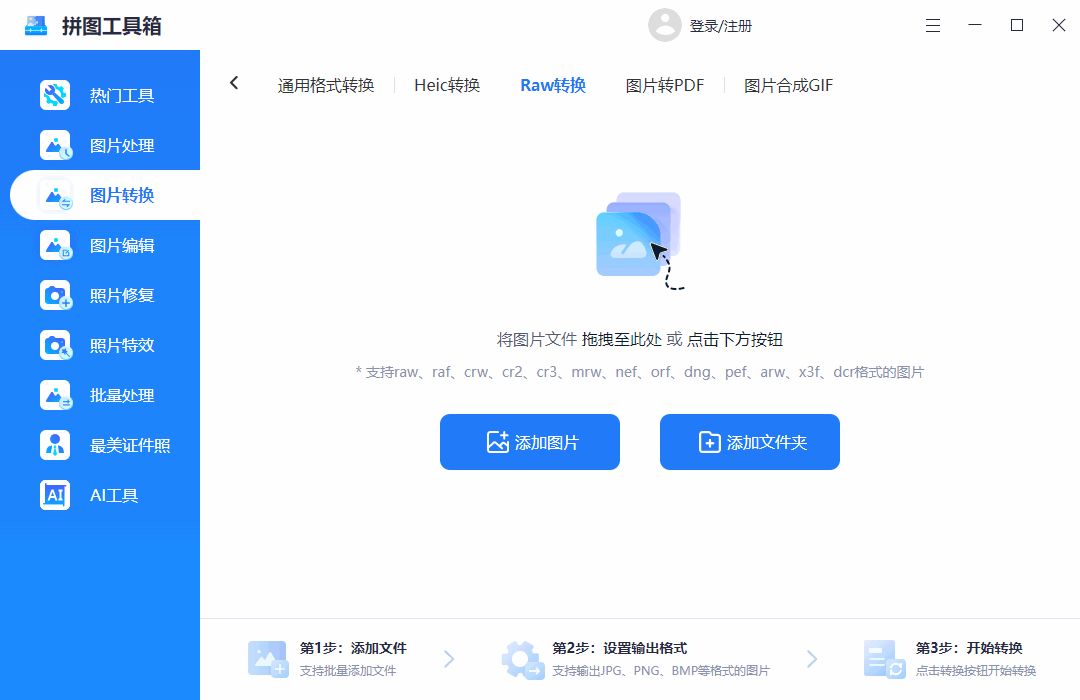This screenshot has height=700, width=1080.
Task: Open 照片修复 menu label
Action: [x=122, y=295]
